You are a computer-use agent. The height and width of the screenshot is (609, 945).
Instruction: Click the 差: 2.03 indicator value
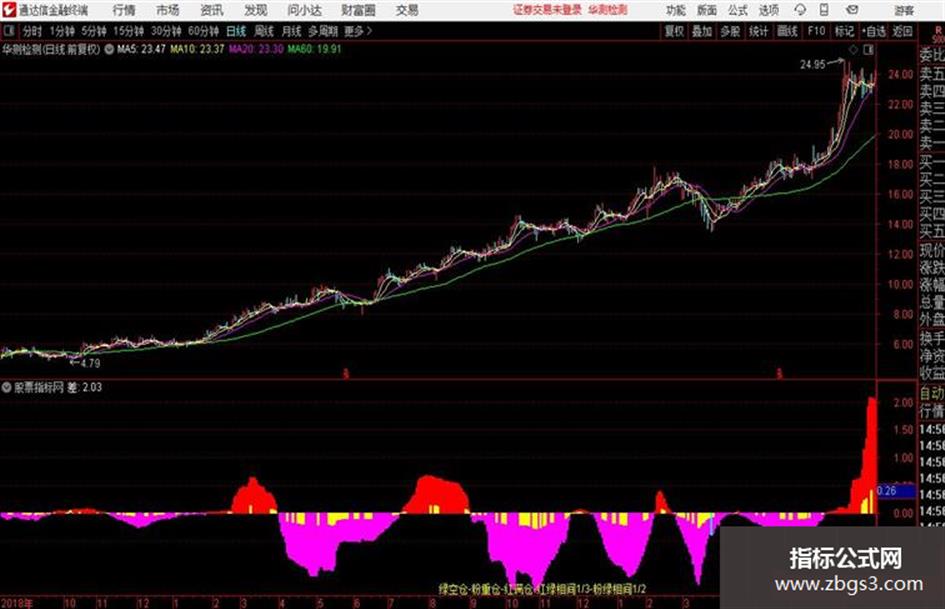84,387
